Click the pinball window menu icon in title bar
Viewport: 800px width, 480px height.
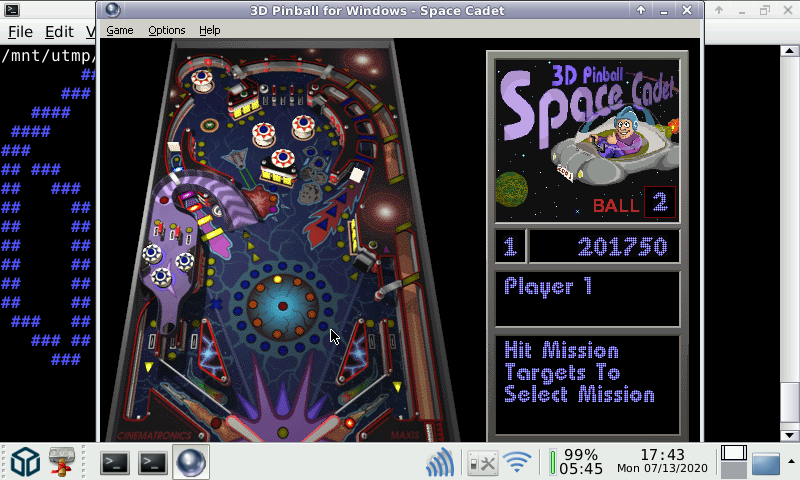[x=112, y=10]
